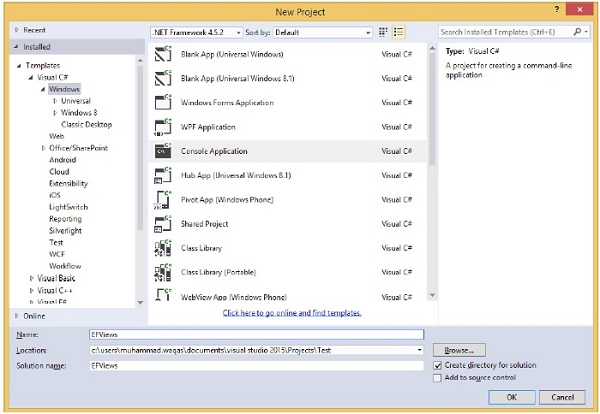This screenshot has height=414, width=600.
Task: Click the template list scroll down arrow
Action: (x=432, y=295)
